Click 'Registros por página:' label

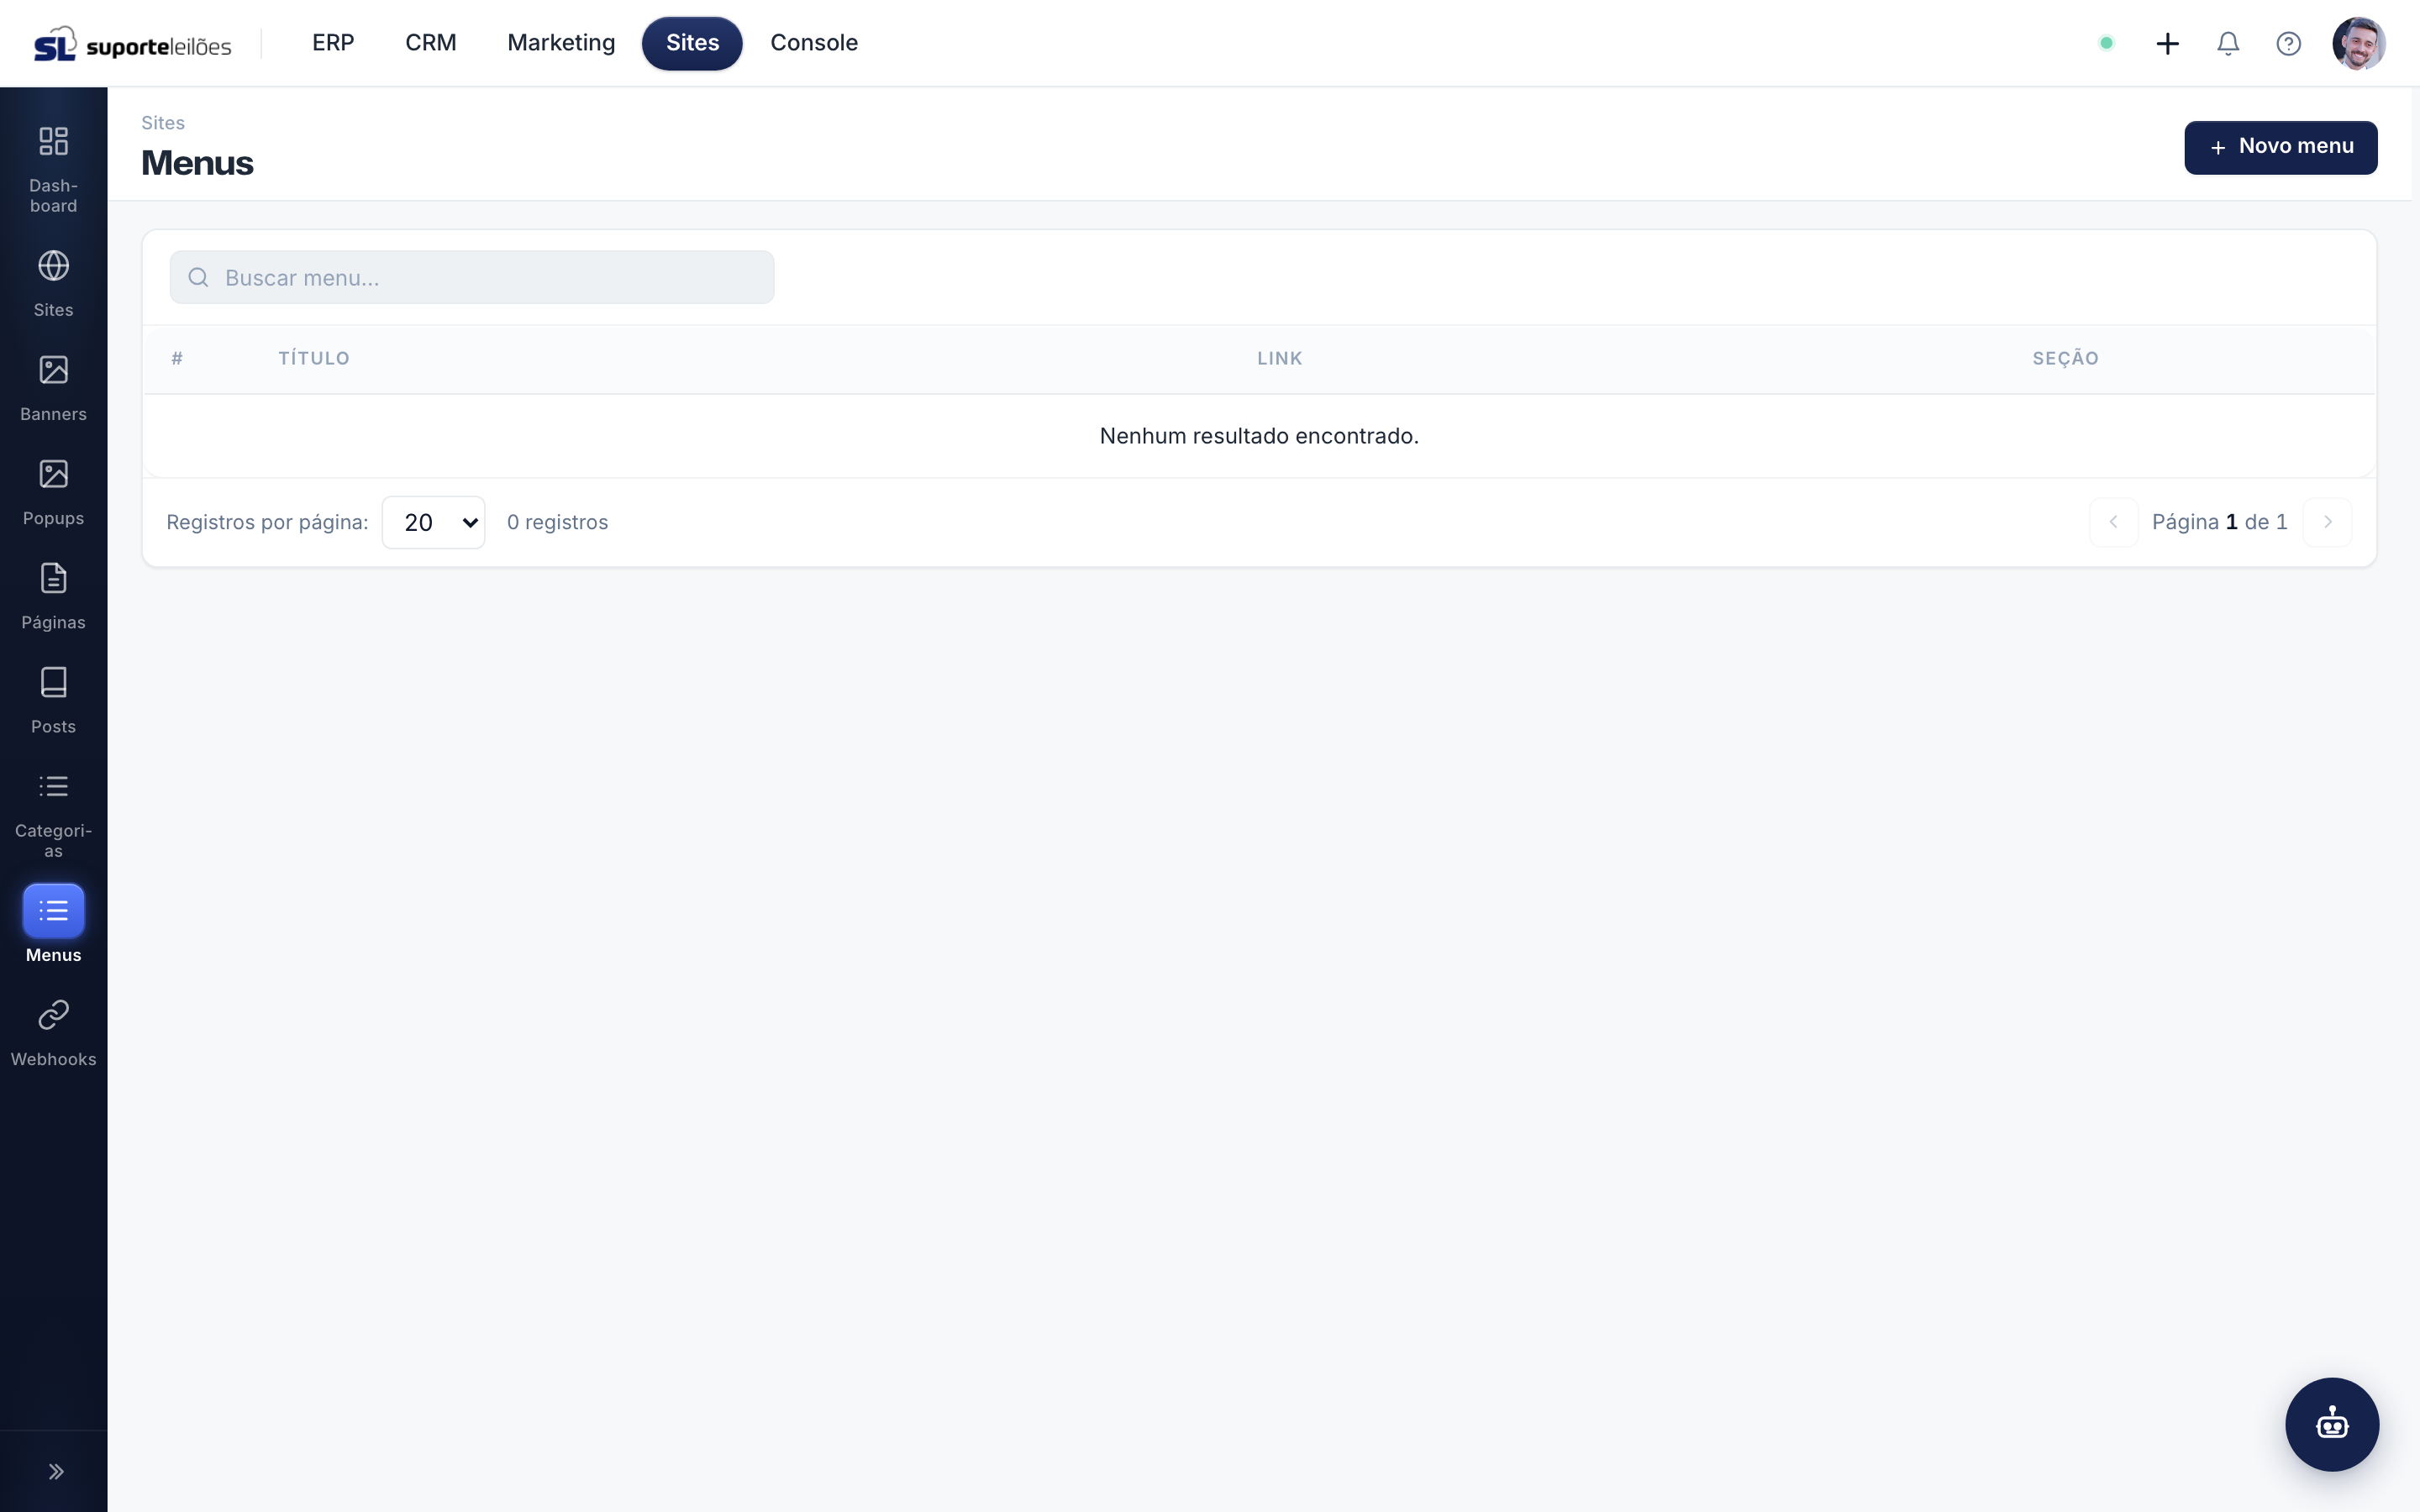[x=267, y=522]
